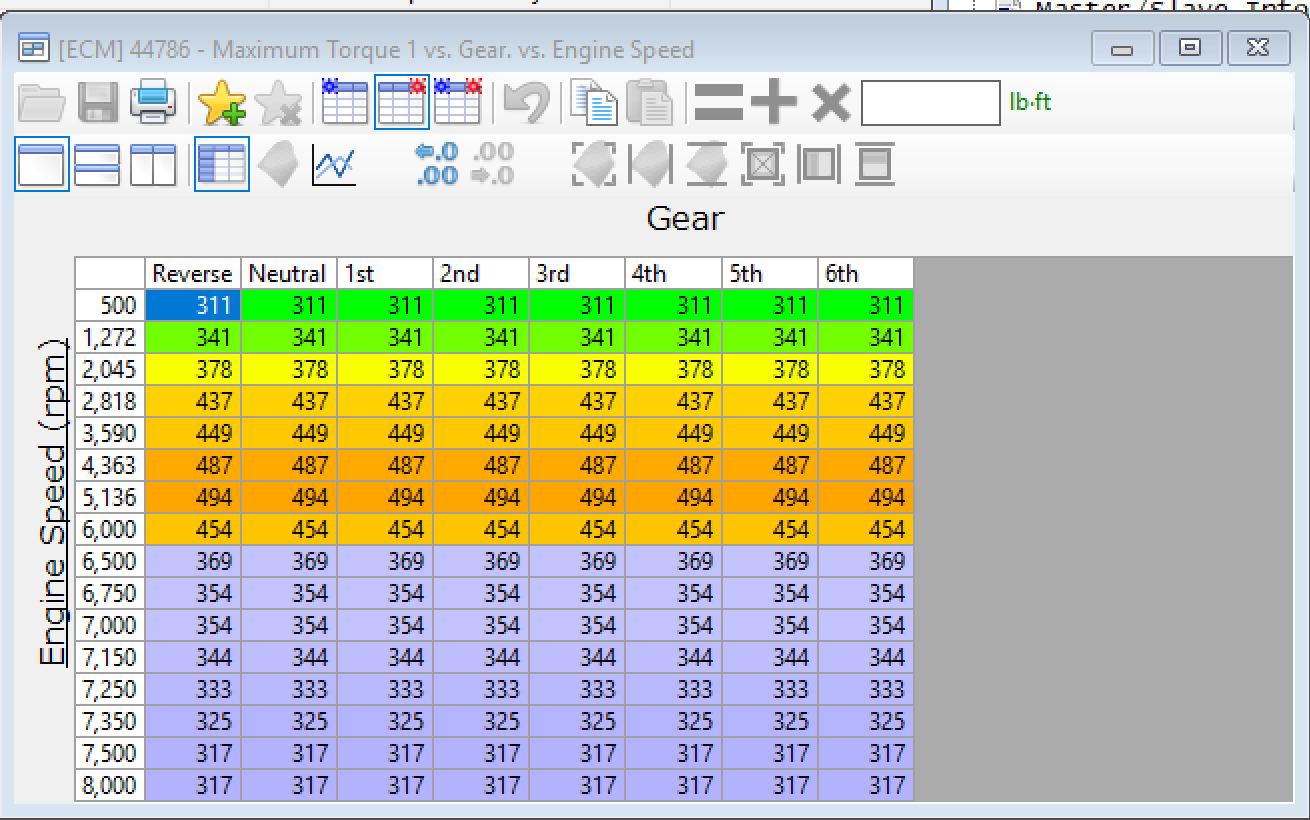Click the Save floppy disk icon
This screenshot has width=1310, height=820.
coord(98,102)
